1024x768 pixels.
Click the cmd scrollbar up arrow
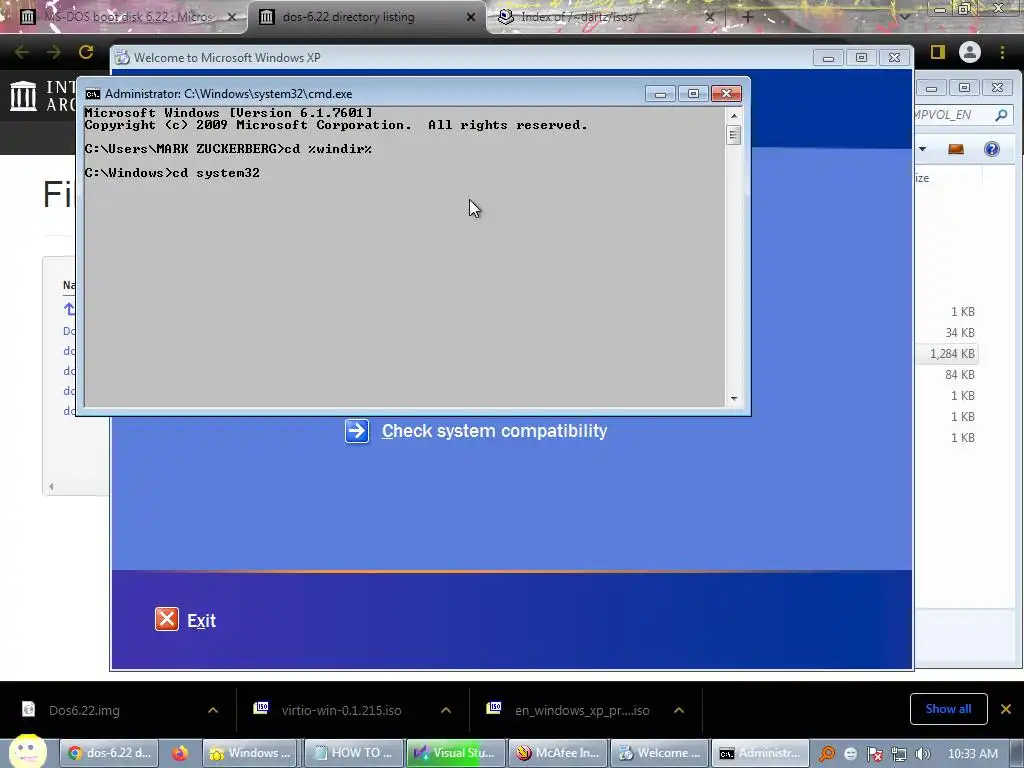734,116
